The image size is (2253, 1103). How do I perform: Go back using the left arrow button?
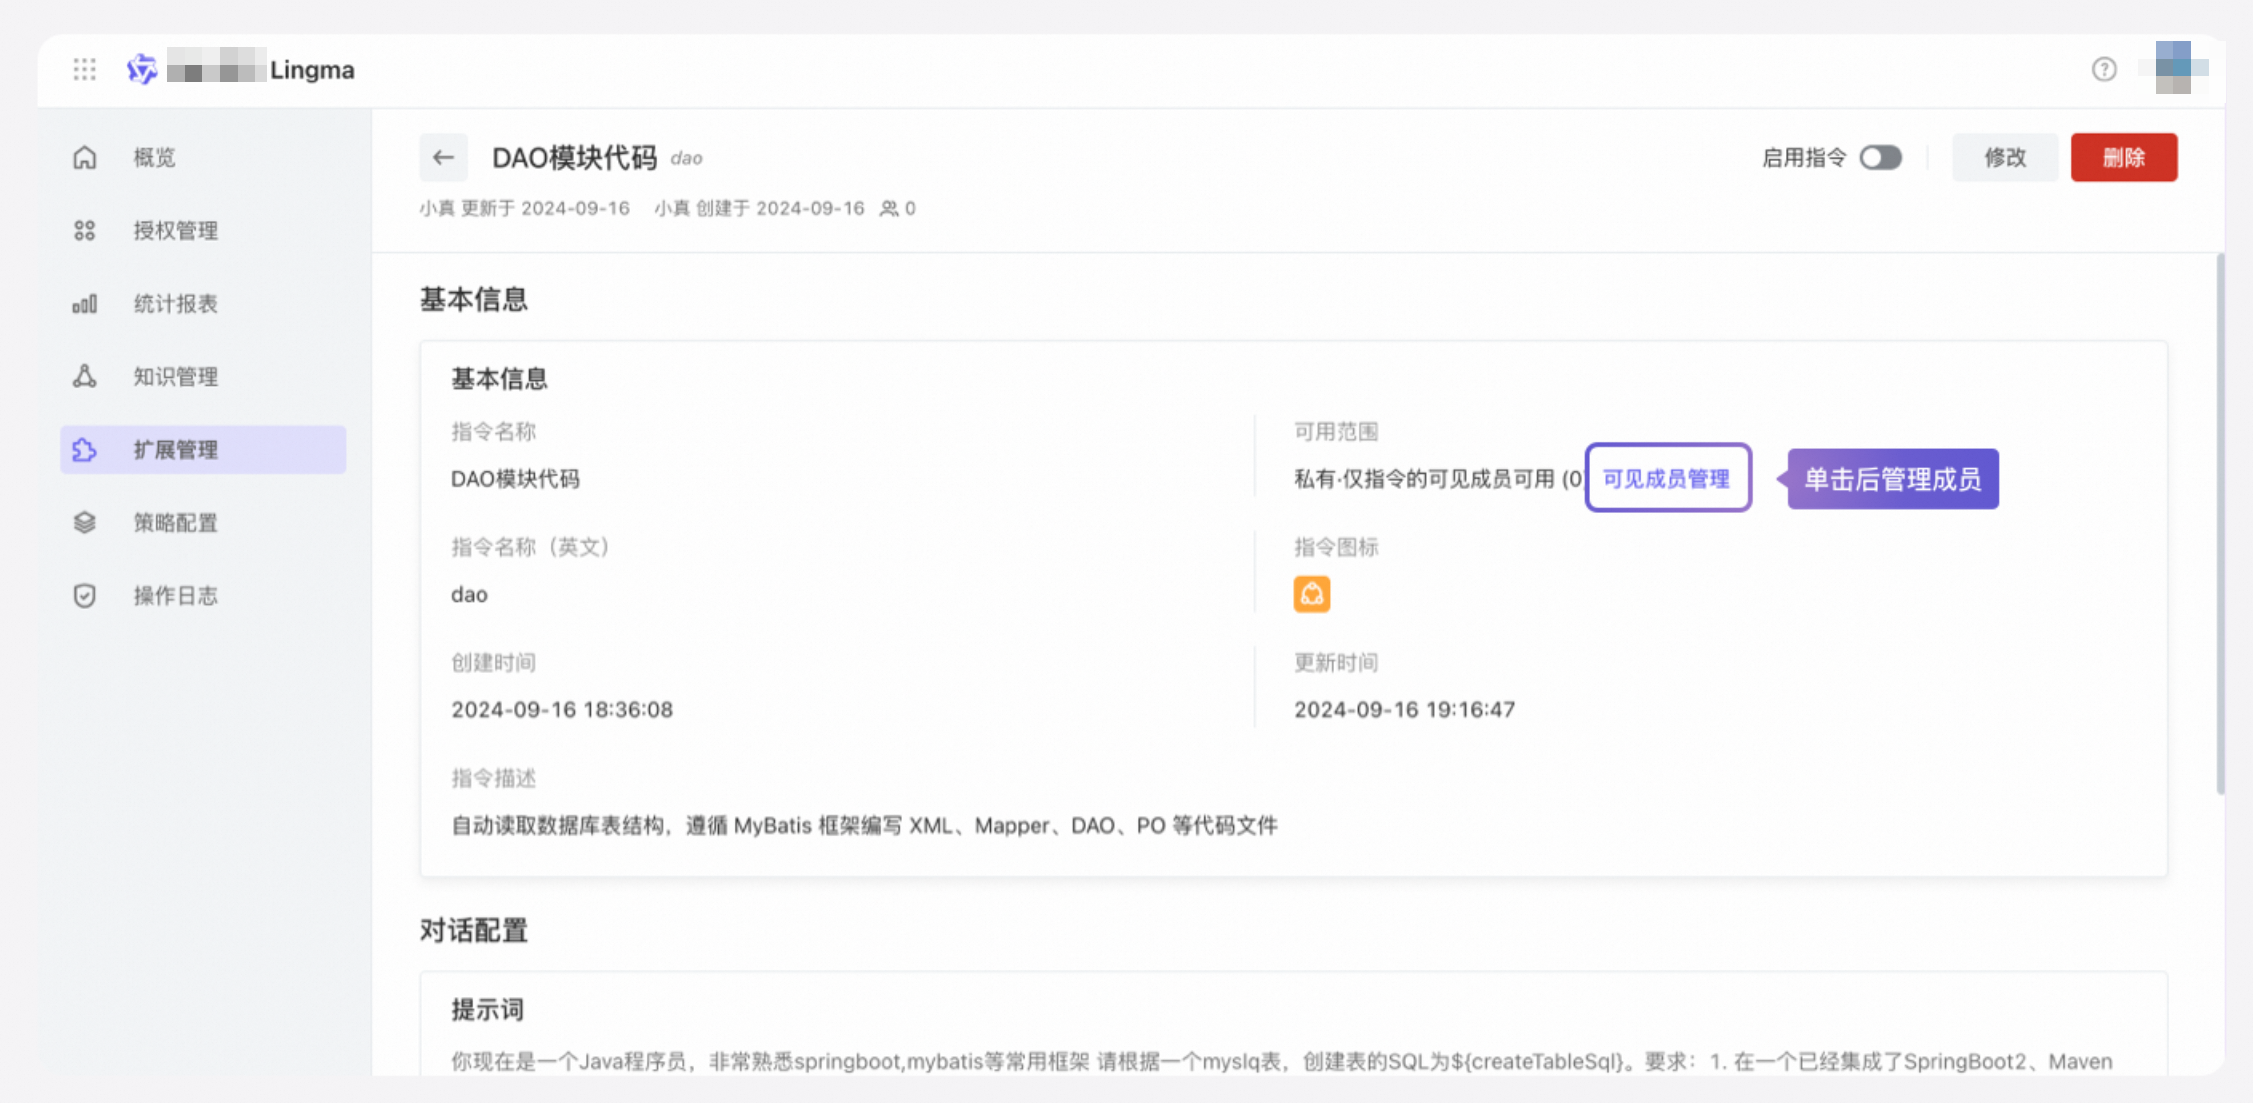[443, 157]
